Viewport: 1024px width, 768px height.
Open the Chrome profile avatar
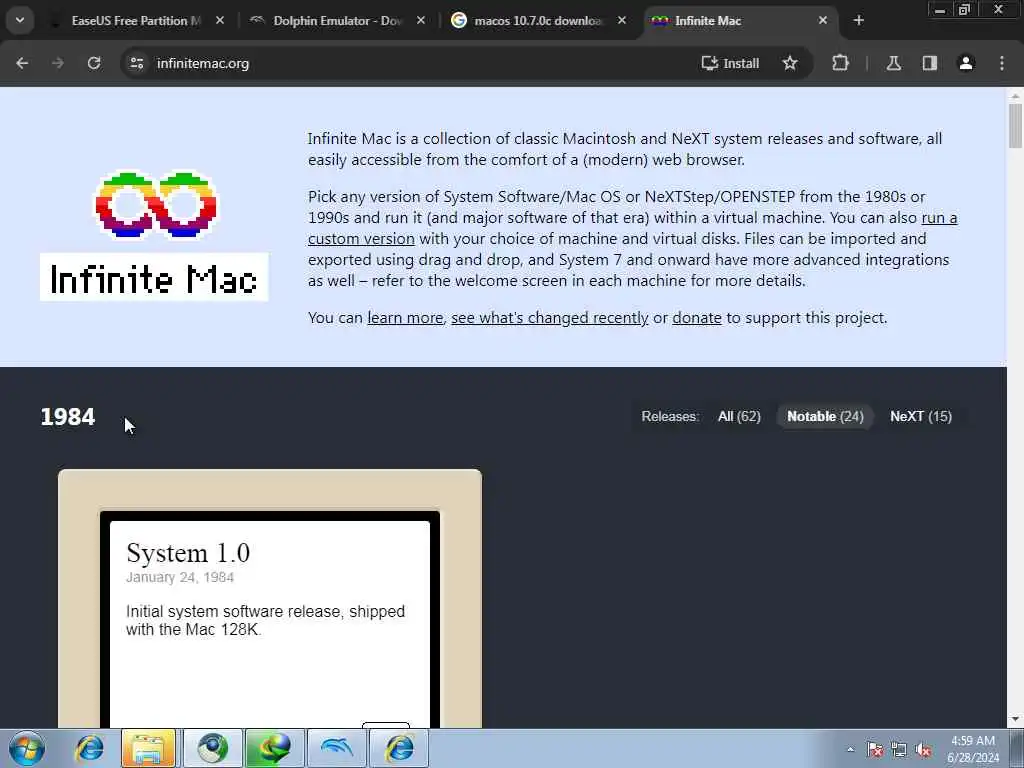pos(966,63)
